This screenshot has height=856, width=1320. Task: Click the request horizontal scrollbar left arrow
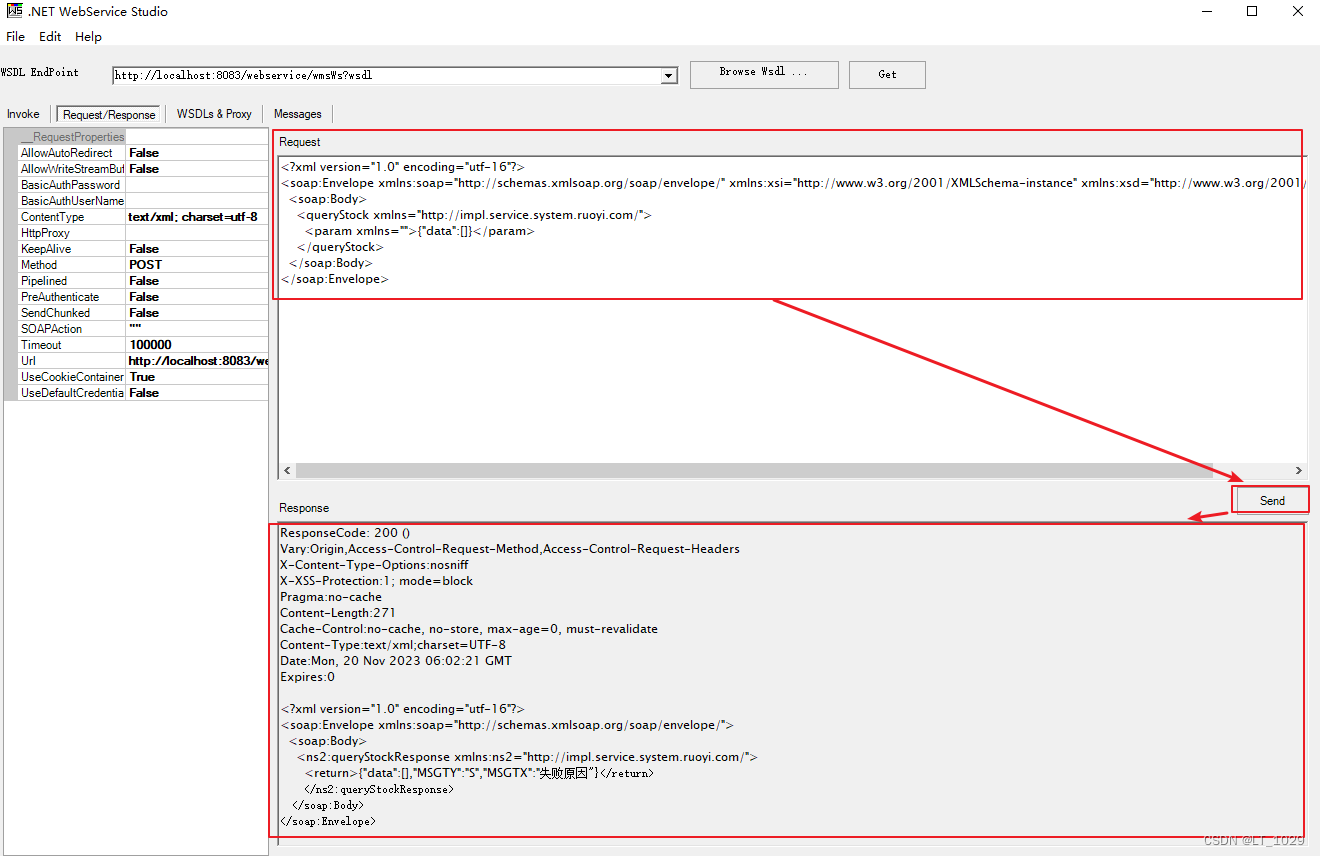[x=287, y=470]
